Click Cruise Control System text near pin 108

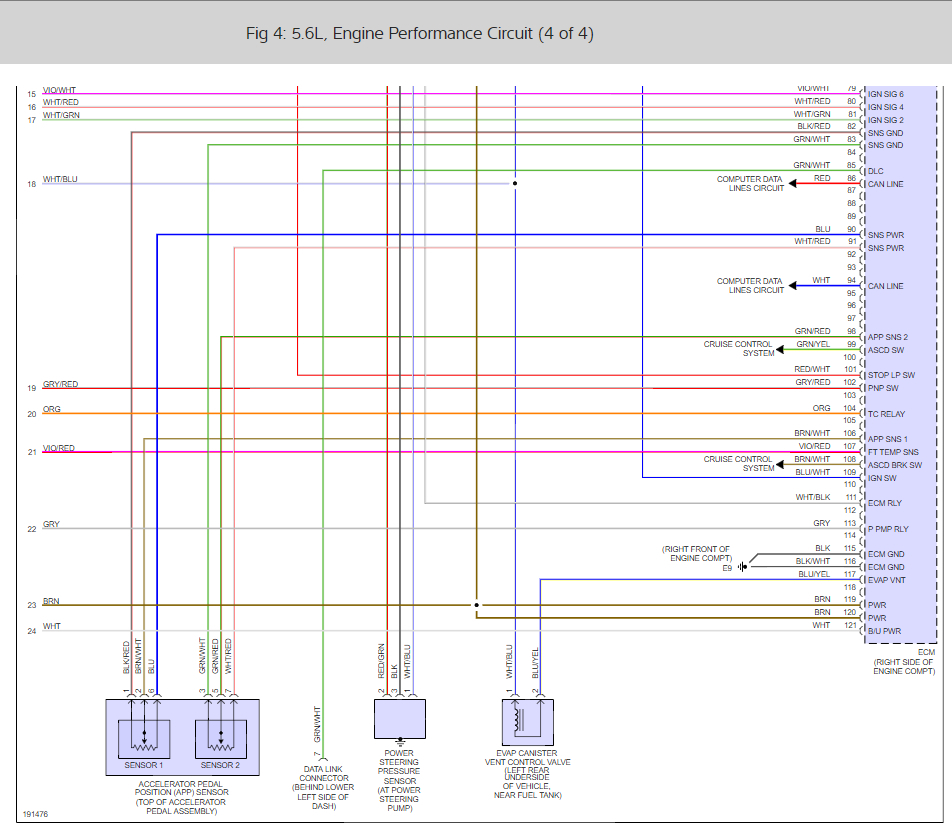click(738, 464)
